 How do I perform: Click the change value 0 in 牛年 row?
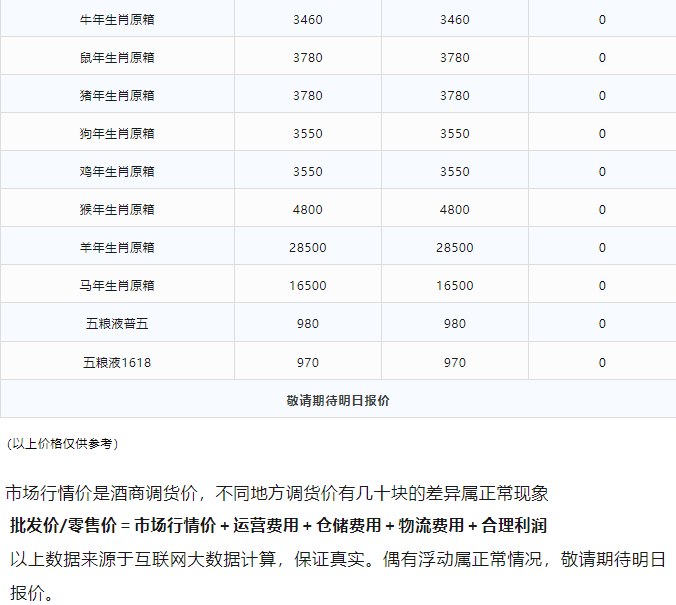[602, 20]
